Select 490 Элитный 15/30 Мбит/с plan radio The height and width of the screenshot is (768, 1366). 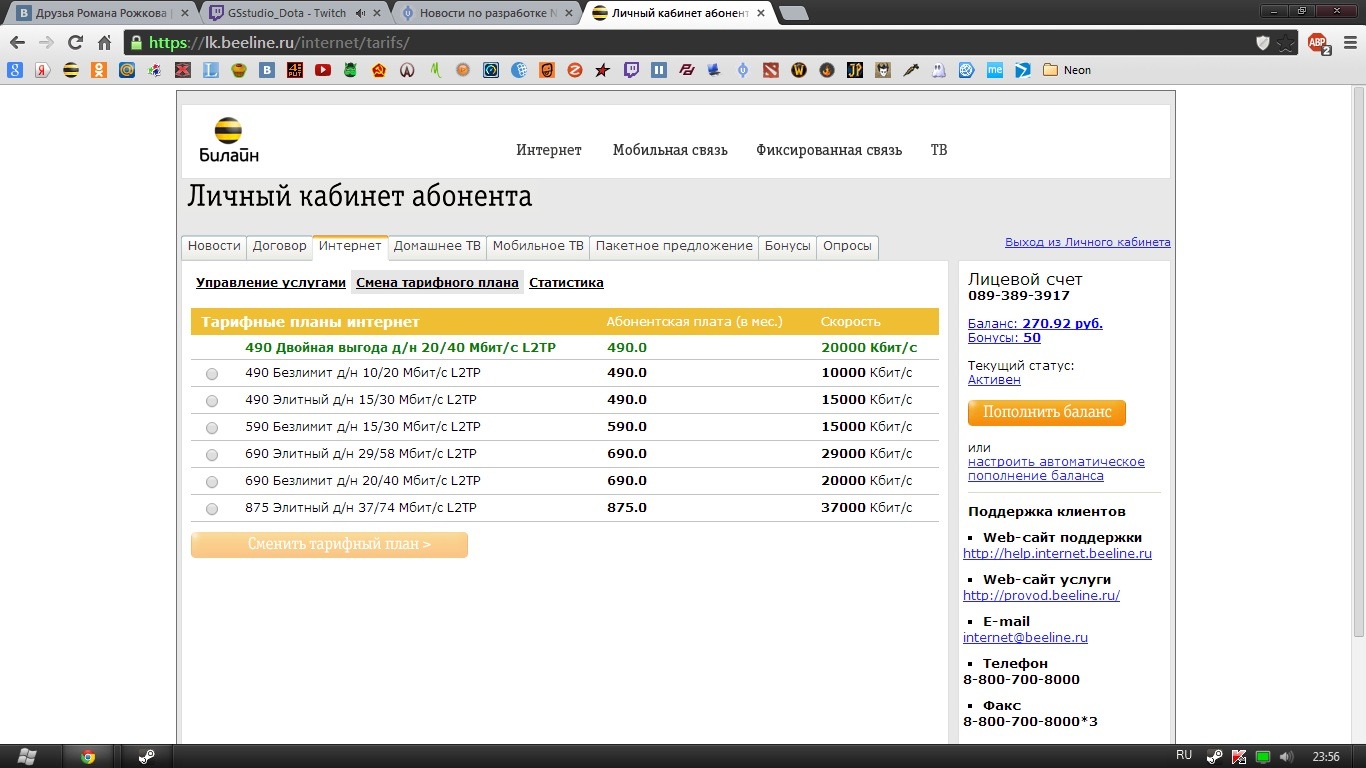pyautogui.click(x=212, y=401)
